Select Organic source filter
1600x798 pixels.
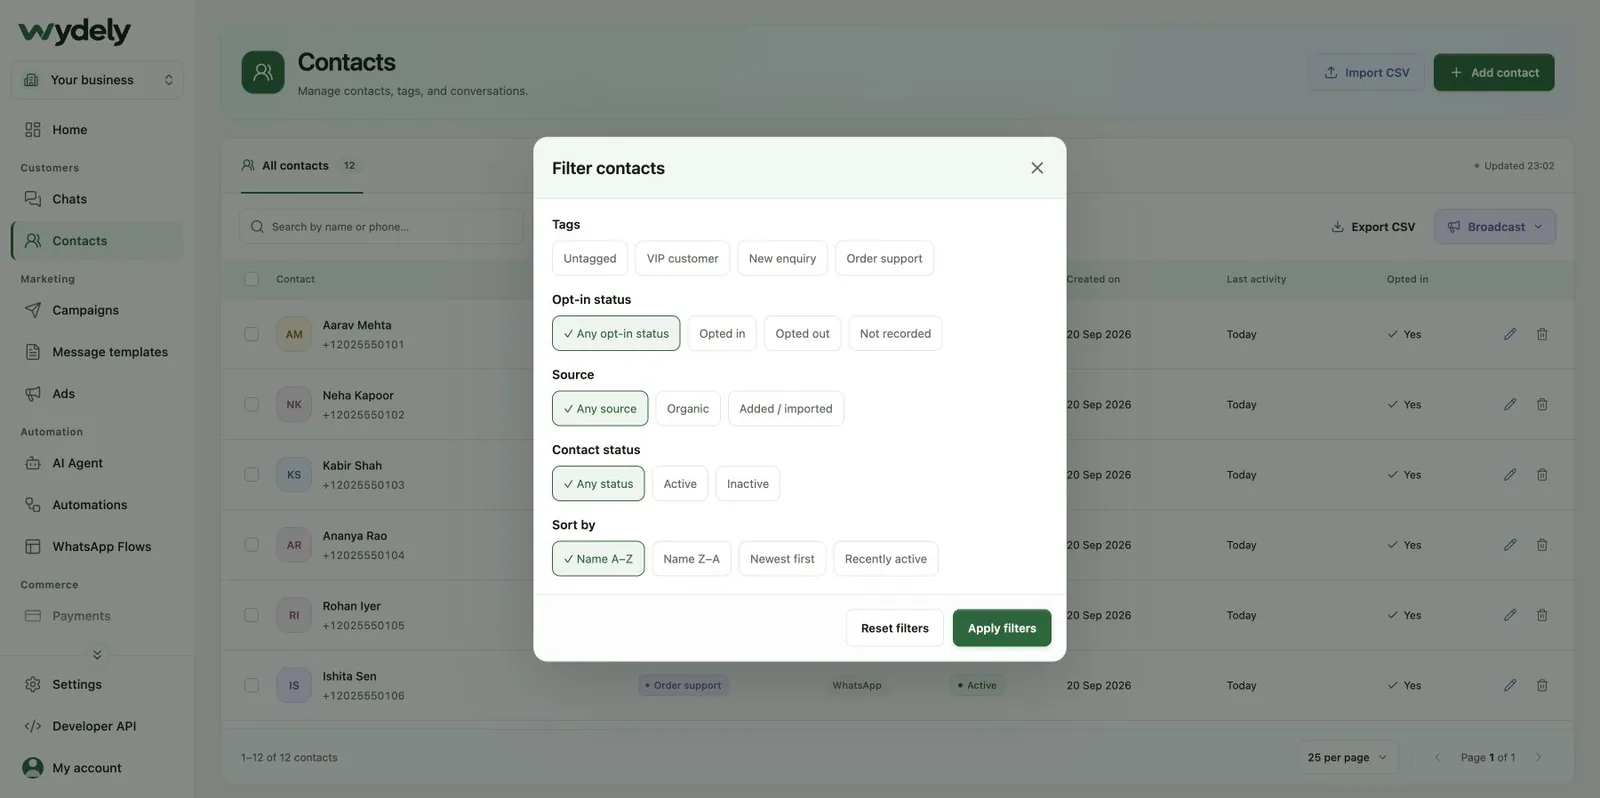tap(688, 408)
